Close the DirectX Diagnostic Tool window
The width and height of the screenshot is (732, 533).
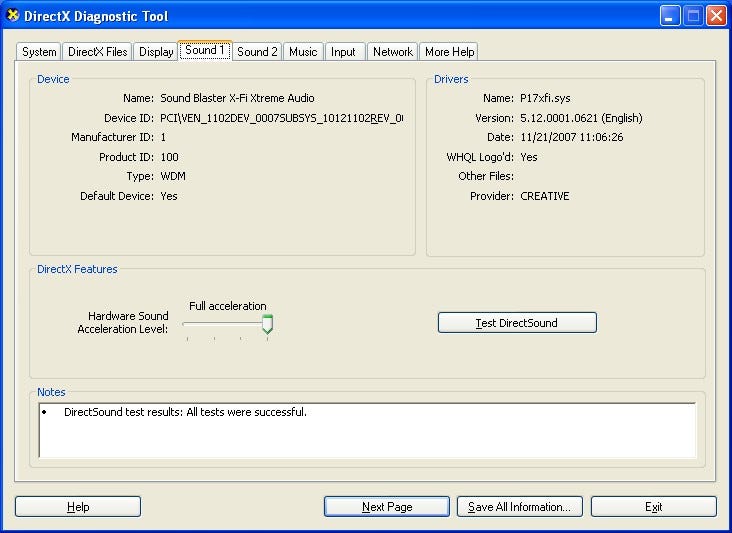pyautogui.click(x=716, y=16)
